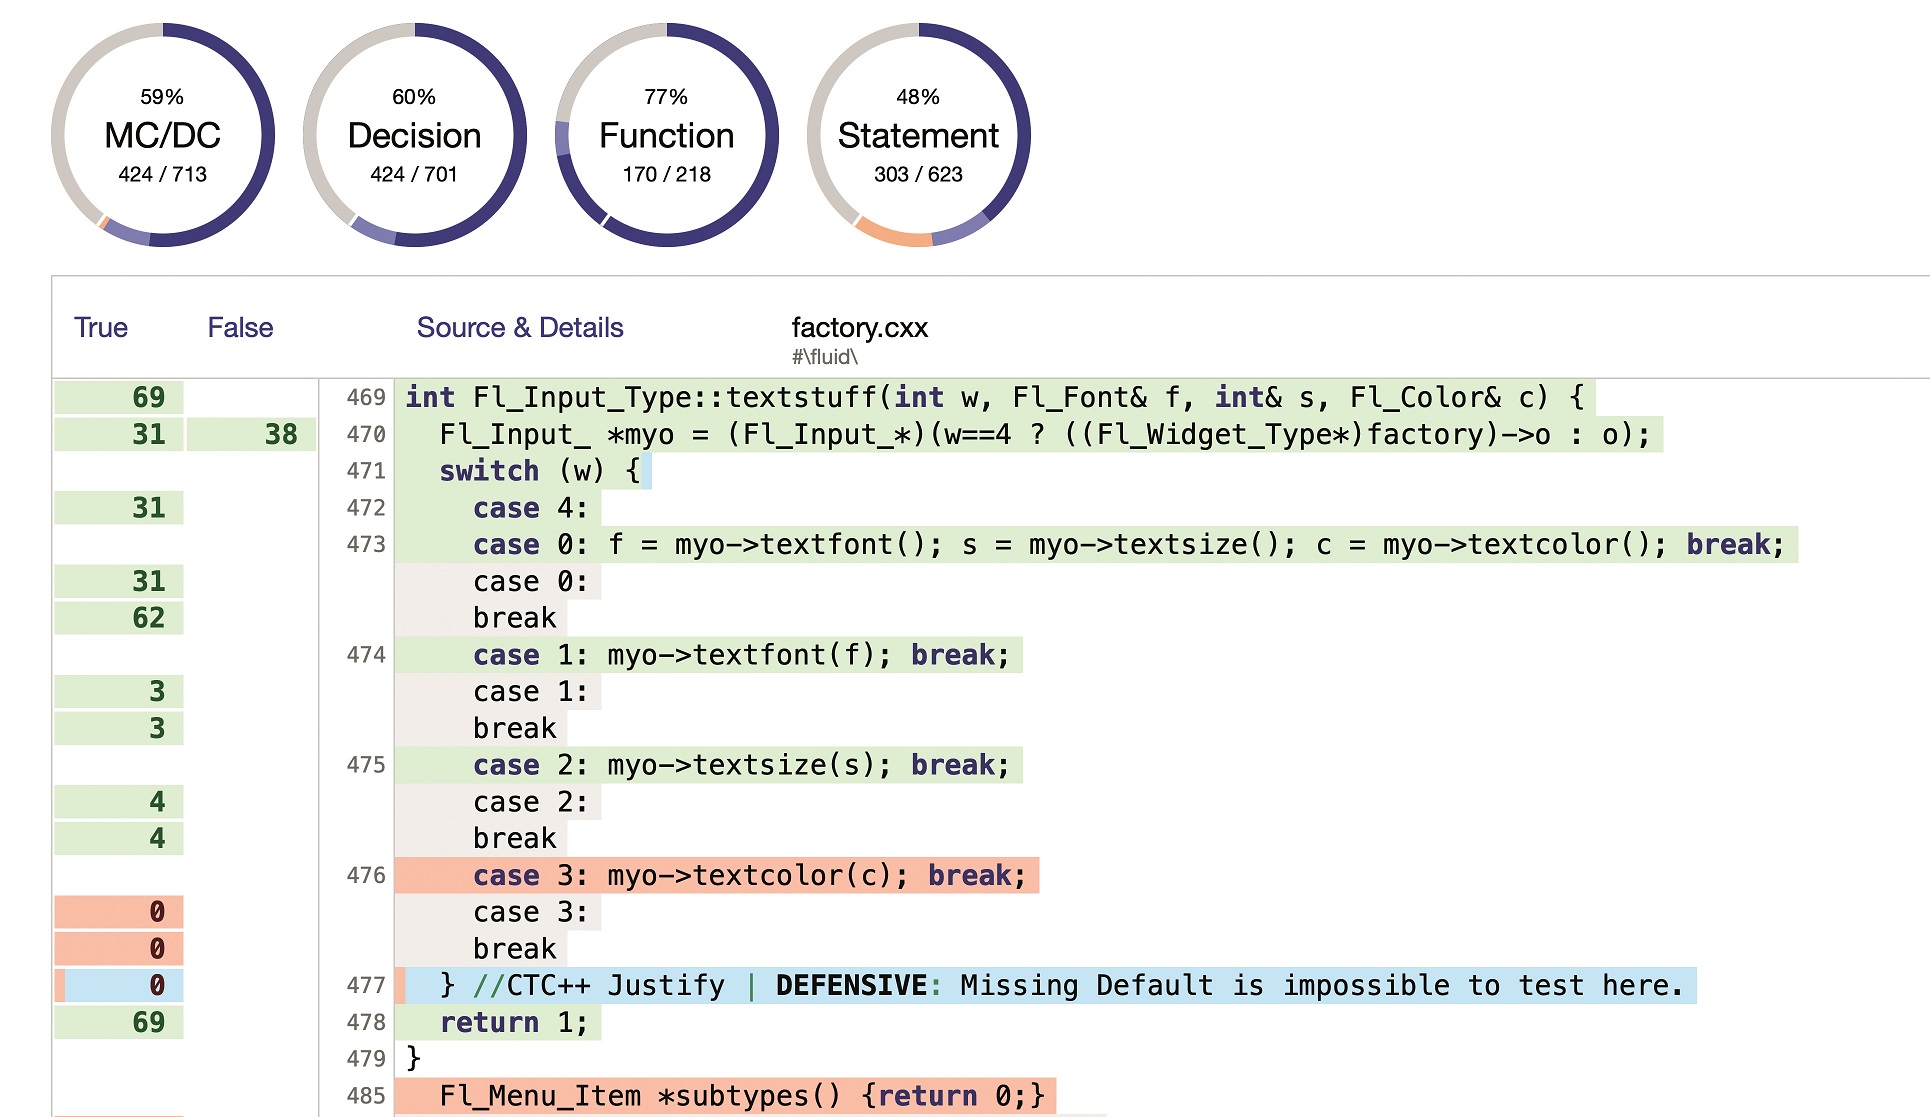Click the 77% label inside the Function gauge

click(665, 97)
